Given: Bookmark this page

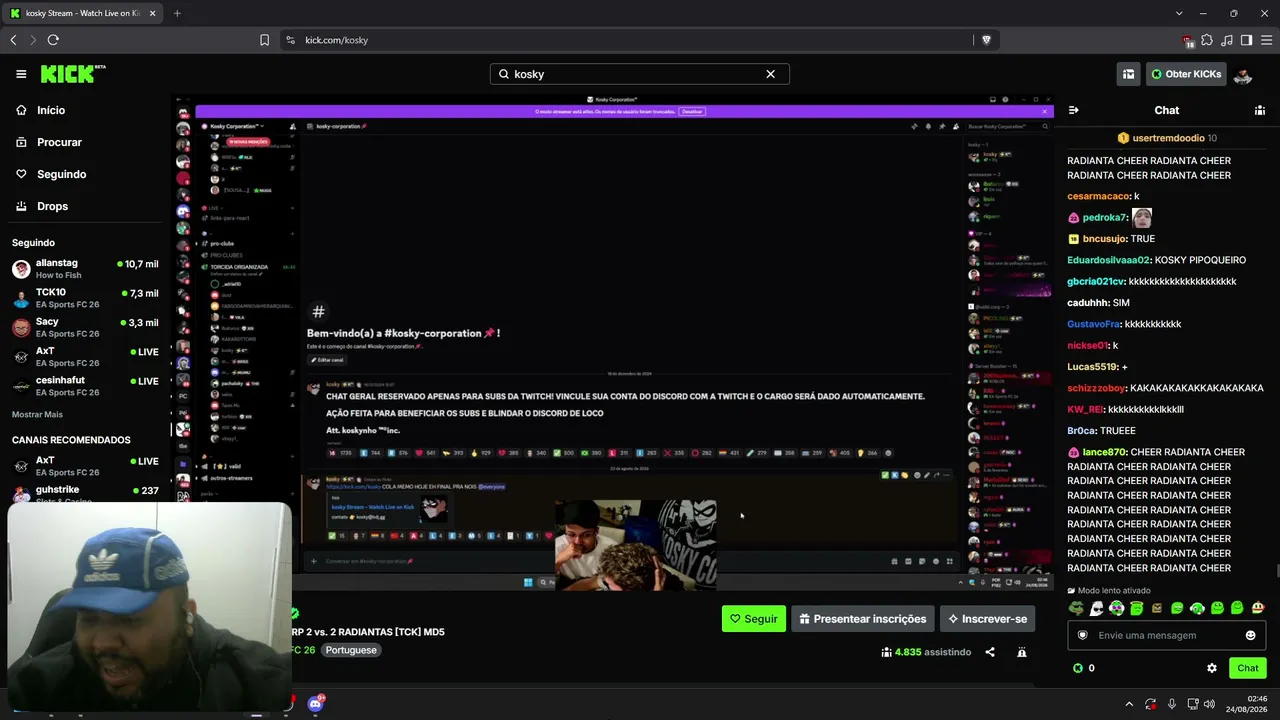Looking at the screenshot, I should click(x=264, y=40).
